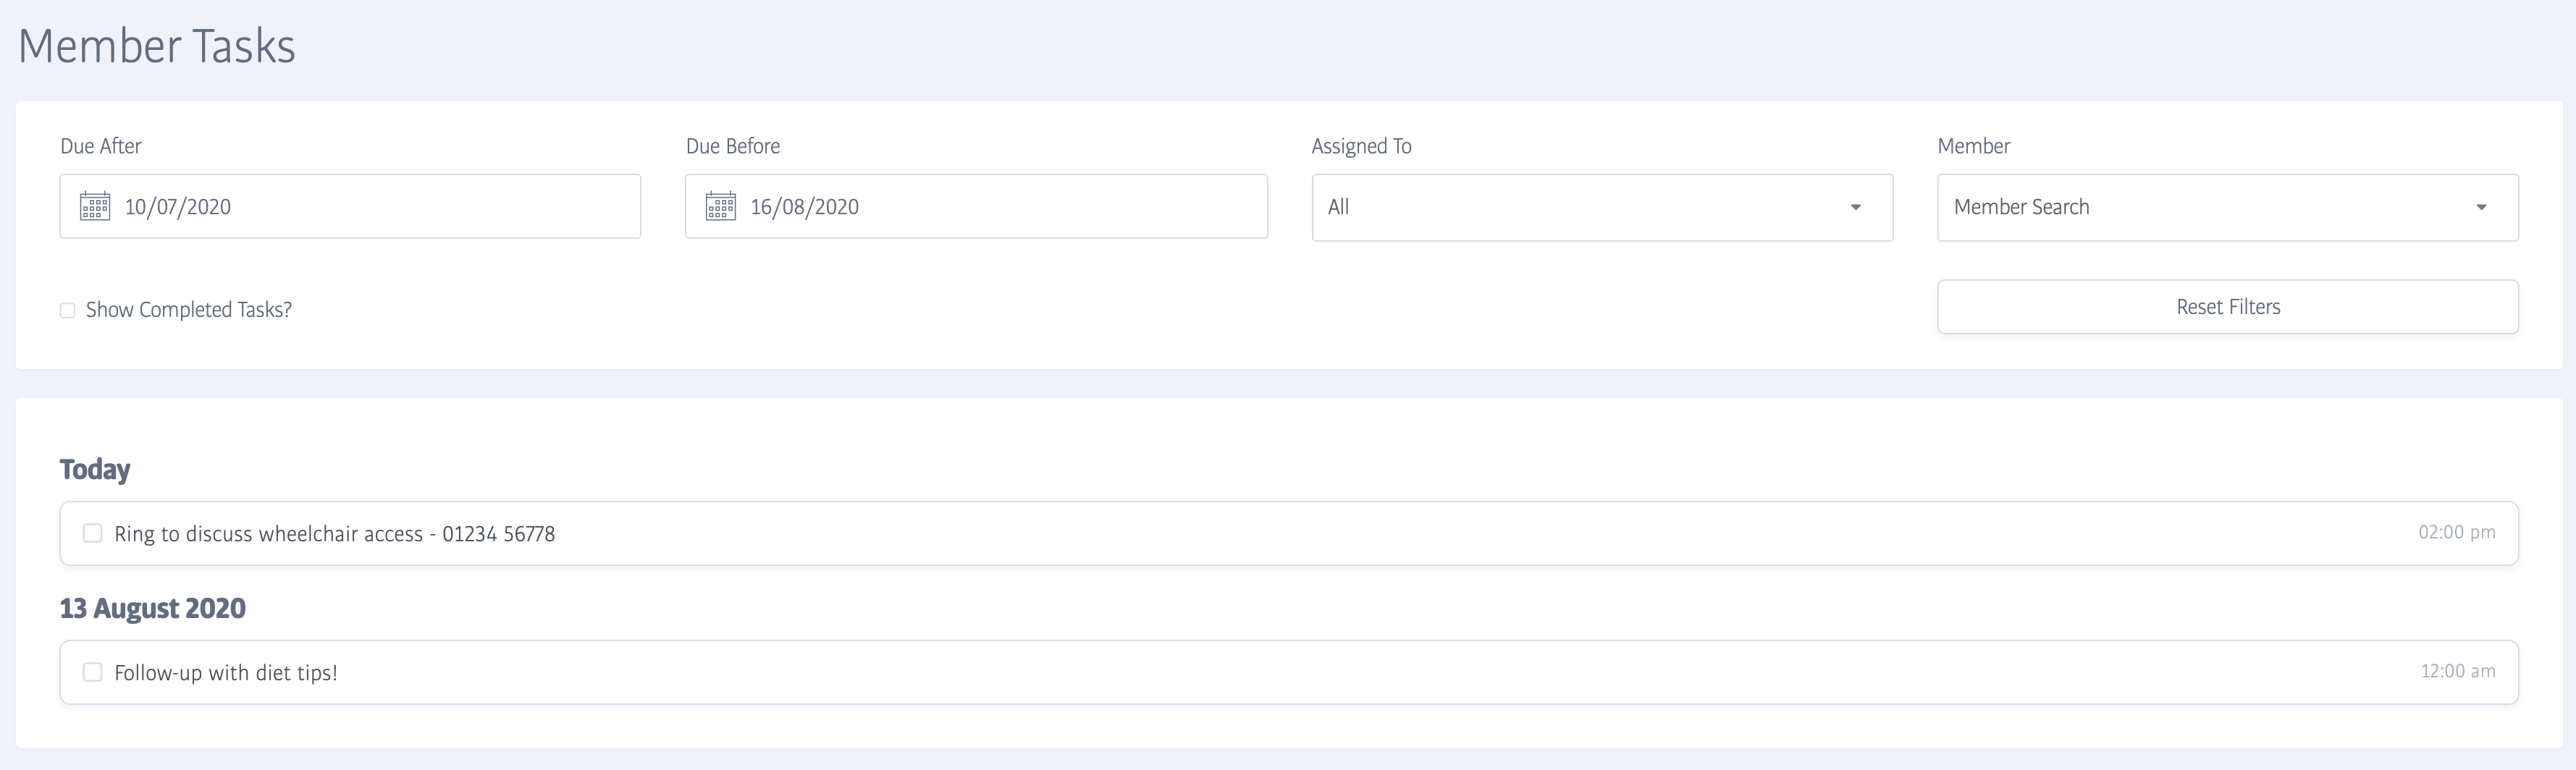2576x770 pixels.
Task: Click the 12:00 am task time
Action: point(2457,671)
